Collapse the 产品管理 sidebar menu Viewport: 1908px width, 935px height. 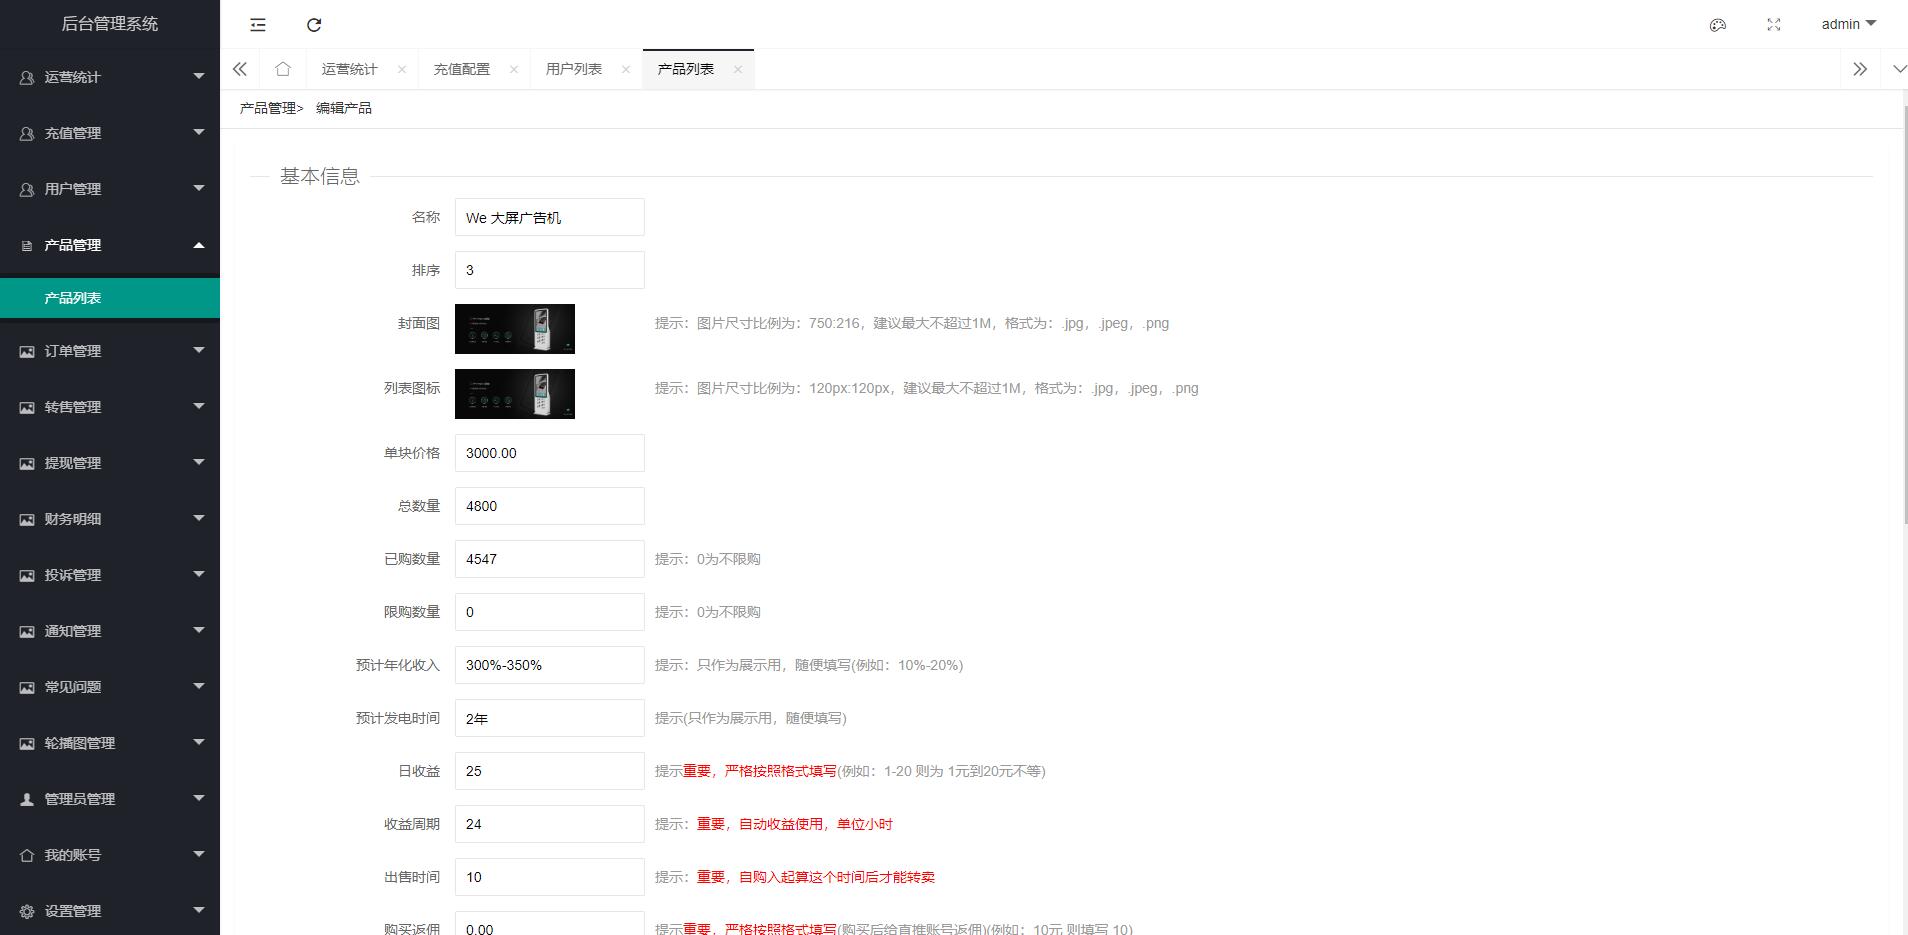[x=110, y=245]
